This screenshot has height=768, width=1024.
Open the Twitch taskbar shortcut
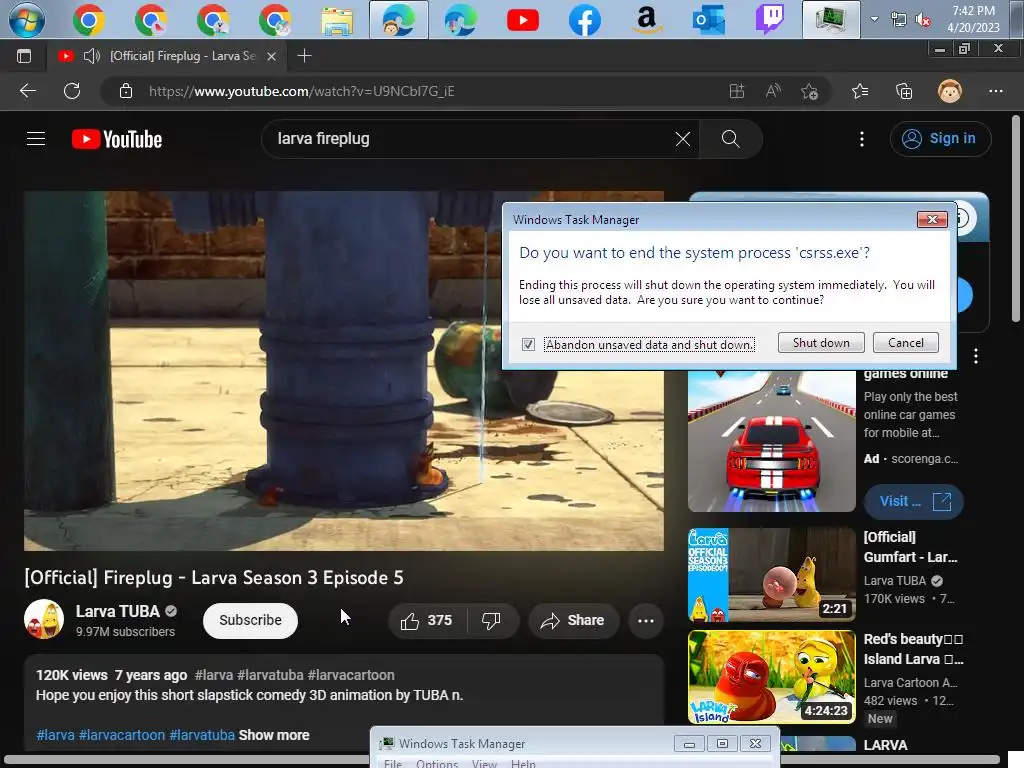tap(770, 20)
